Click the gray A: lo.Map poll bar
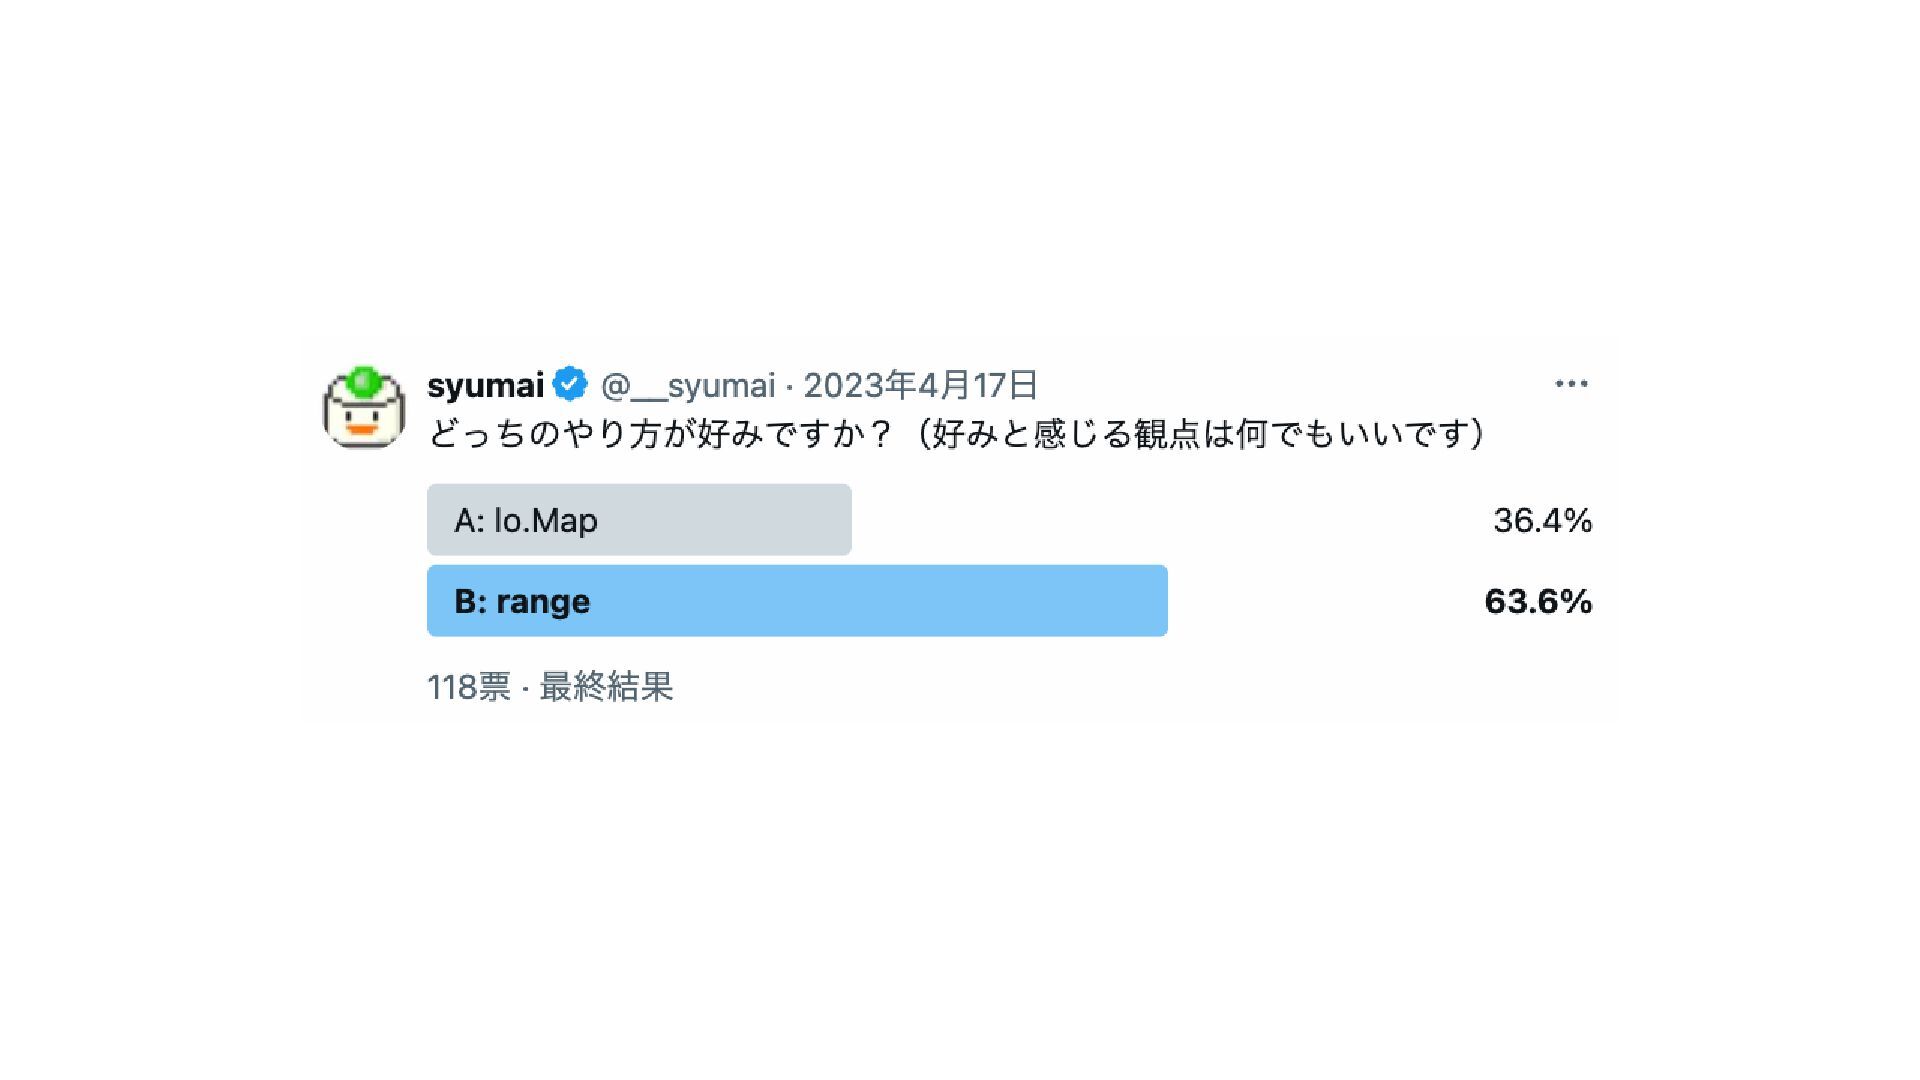 (x=639, y=520)
